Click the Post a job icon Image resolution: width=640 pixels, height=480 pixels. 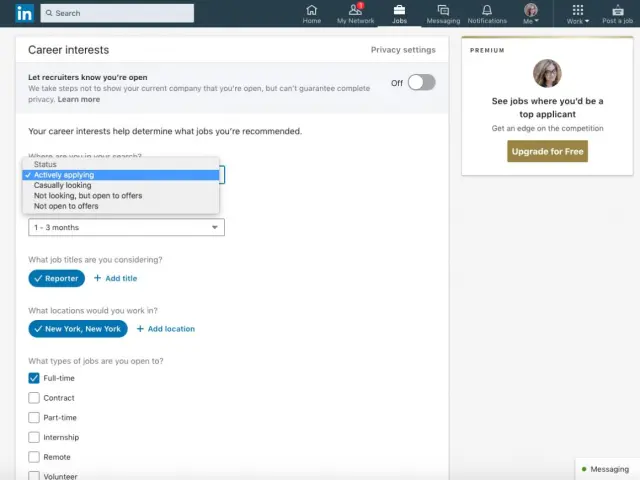[617, 10]
